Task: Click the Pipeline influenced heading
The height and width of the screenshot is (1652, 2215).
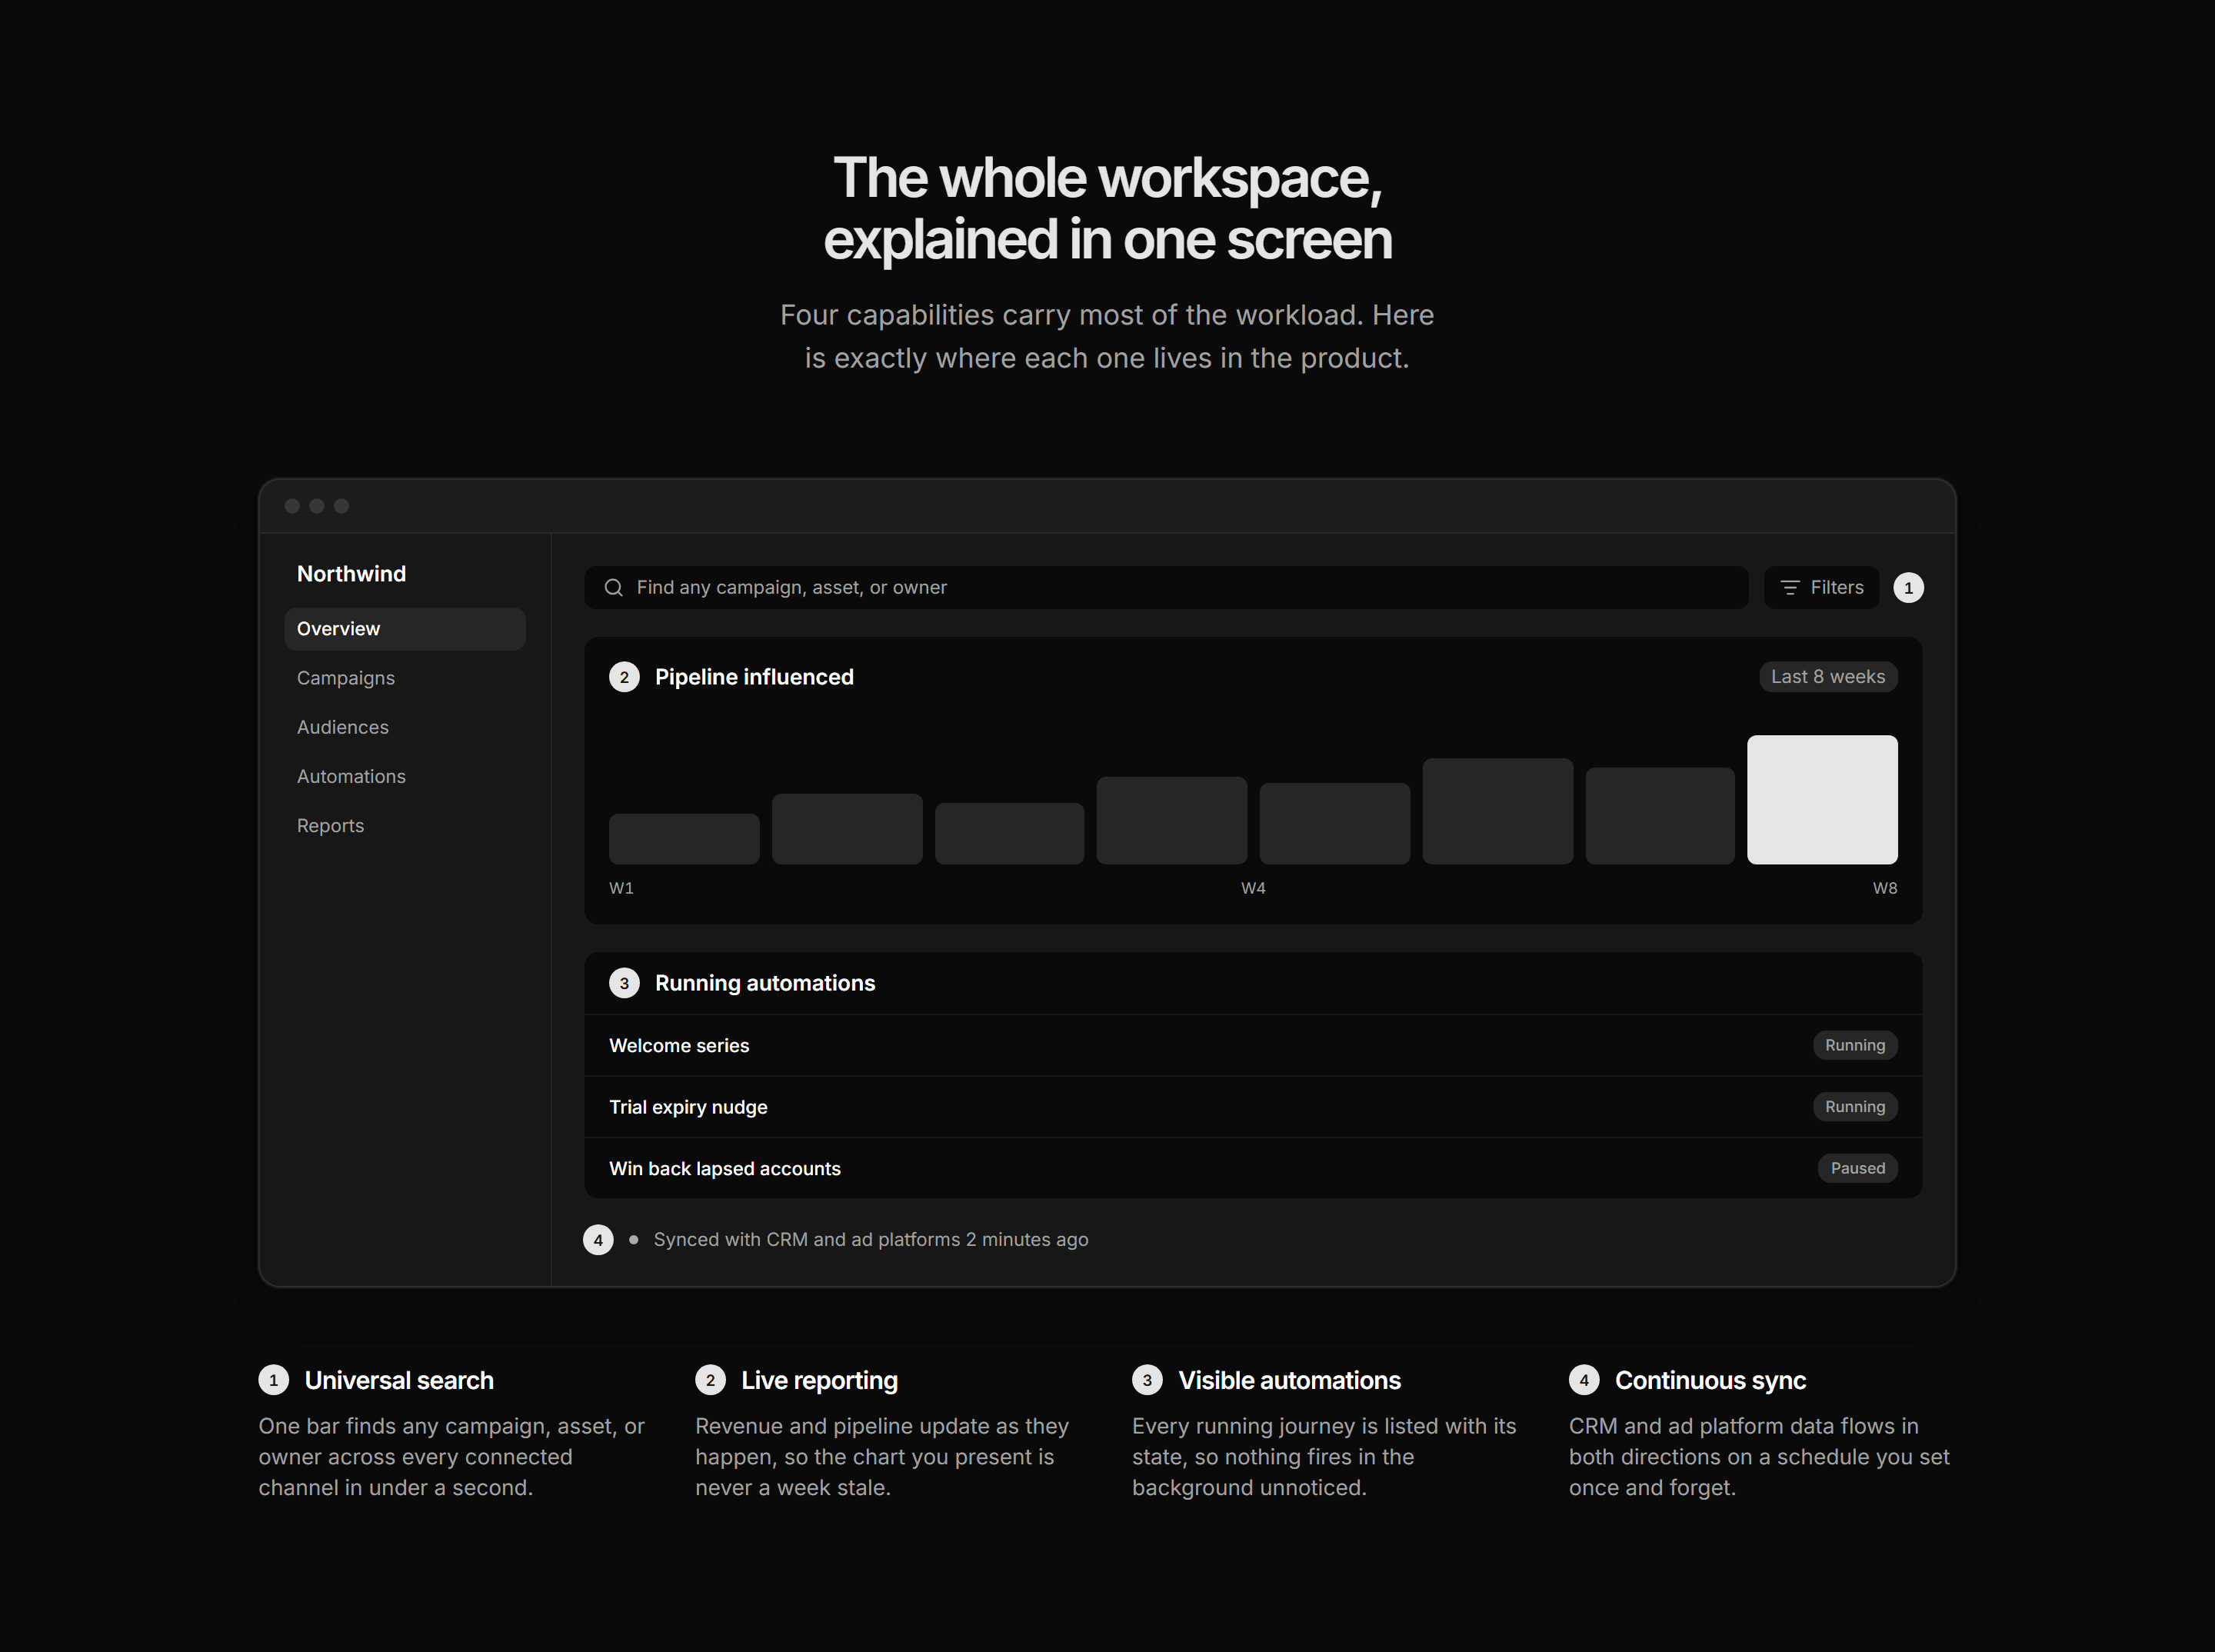Action: point(754,677)
